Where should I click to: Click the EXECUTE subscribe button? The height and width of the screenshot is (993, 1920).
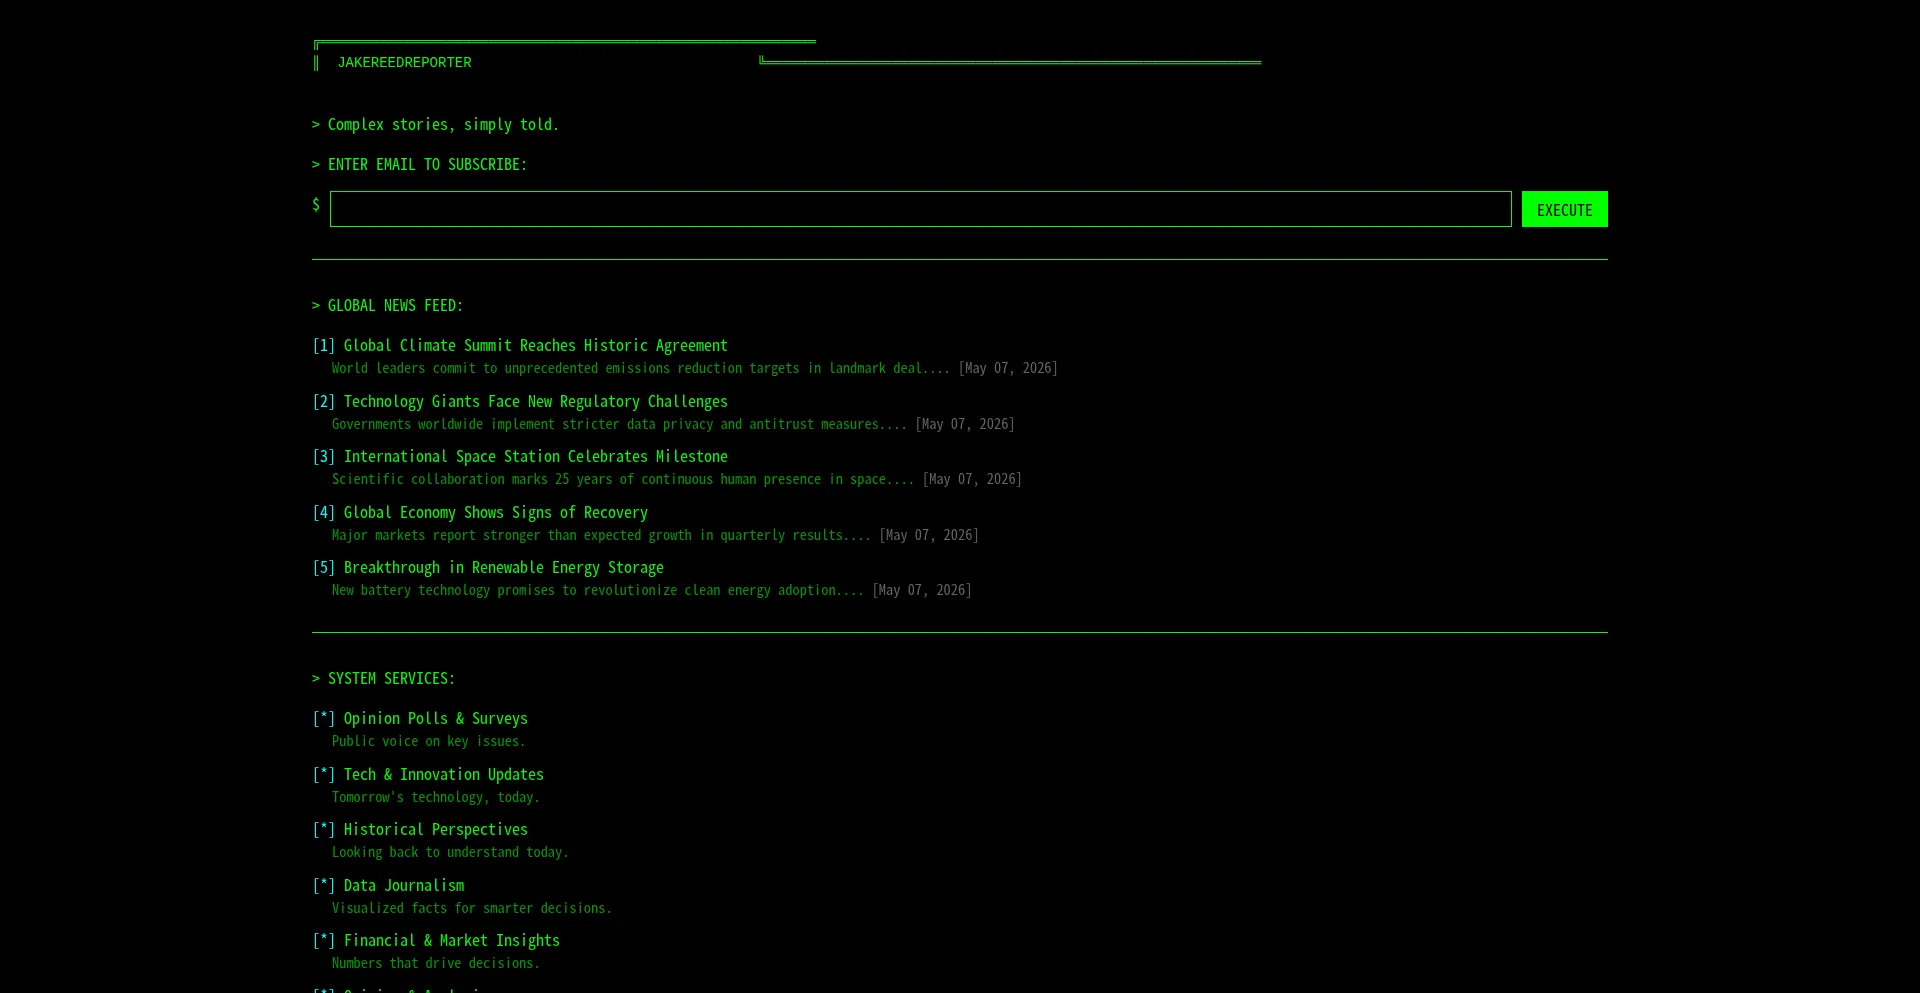[x=1564, y=209]
